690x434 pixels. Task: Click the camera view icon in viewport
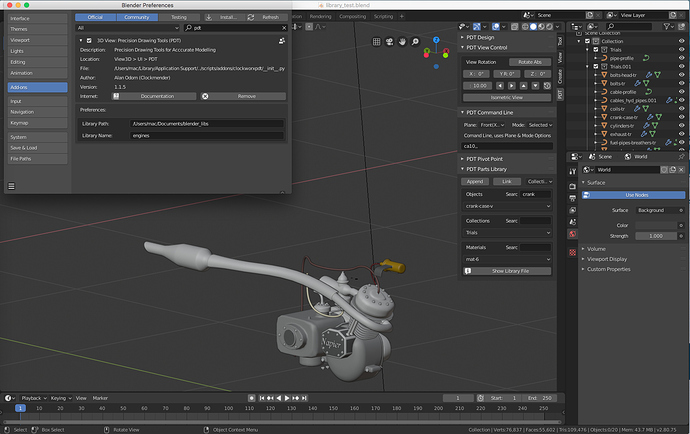click(x=389, y=42)
